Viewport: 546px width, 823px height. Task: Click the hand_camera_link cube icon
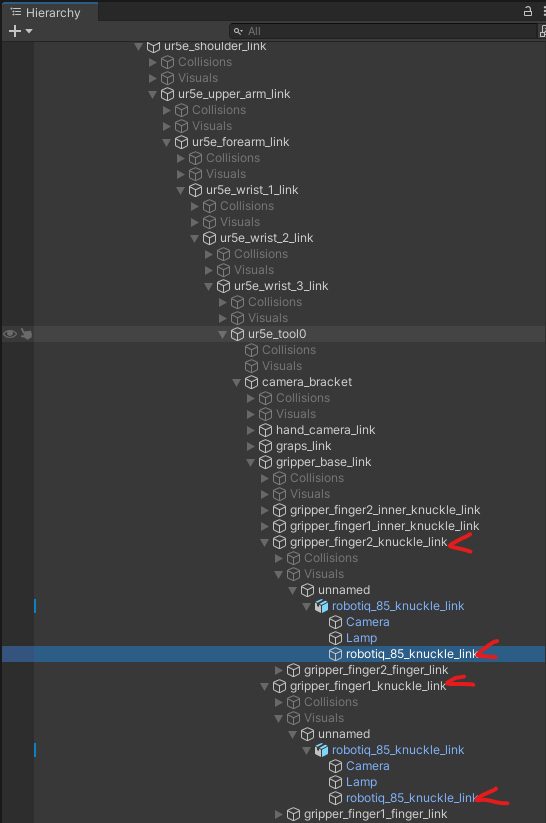click(x=266, y=430)
